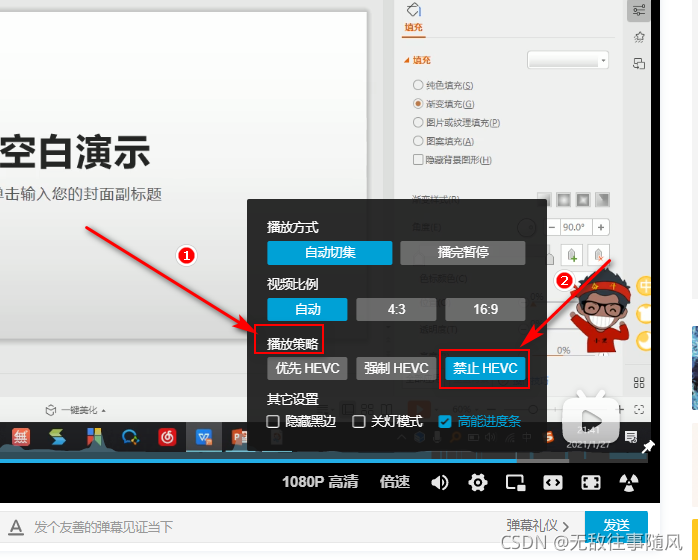Select 播完暂停 playback mode
This screenshot has height=560, width=698.
(x=463, y=253)
